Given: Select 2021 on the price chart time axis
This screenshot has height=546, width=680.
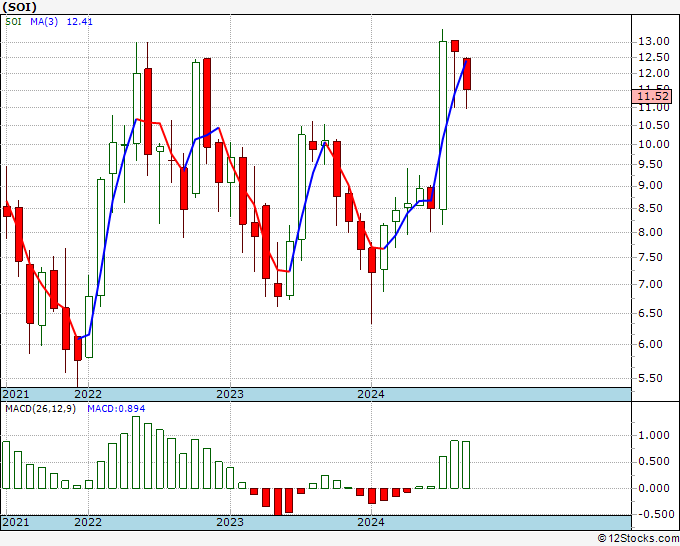Looking at the screenshot, I should click(x=16, y=394).
